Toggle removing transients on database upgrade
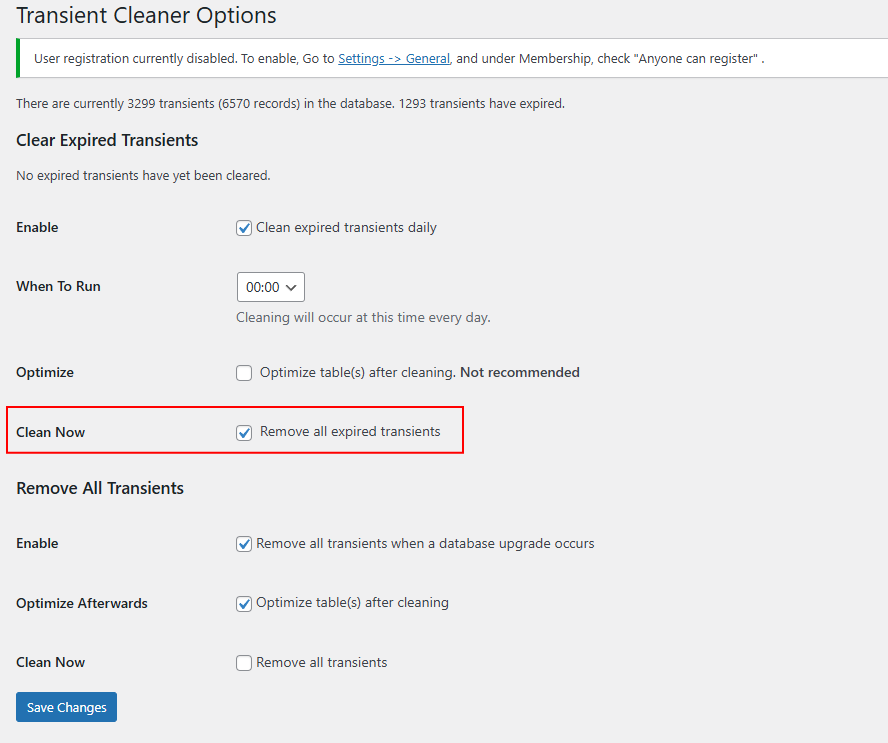888x743 pixels. [244, 544]
